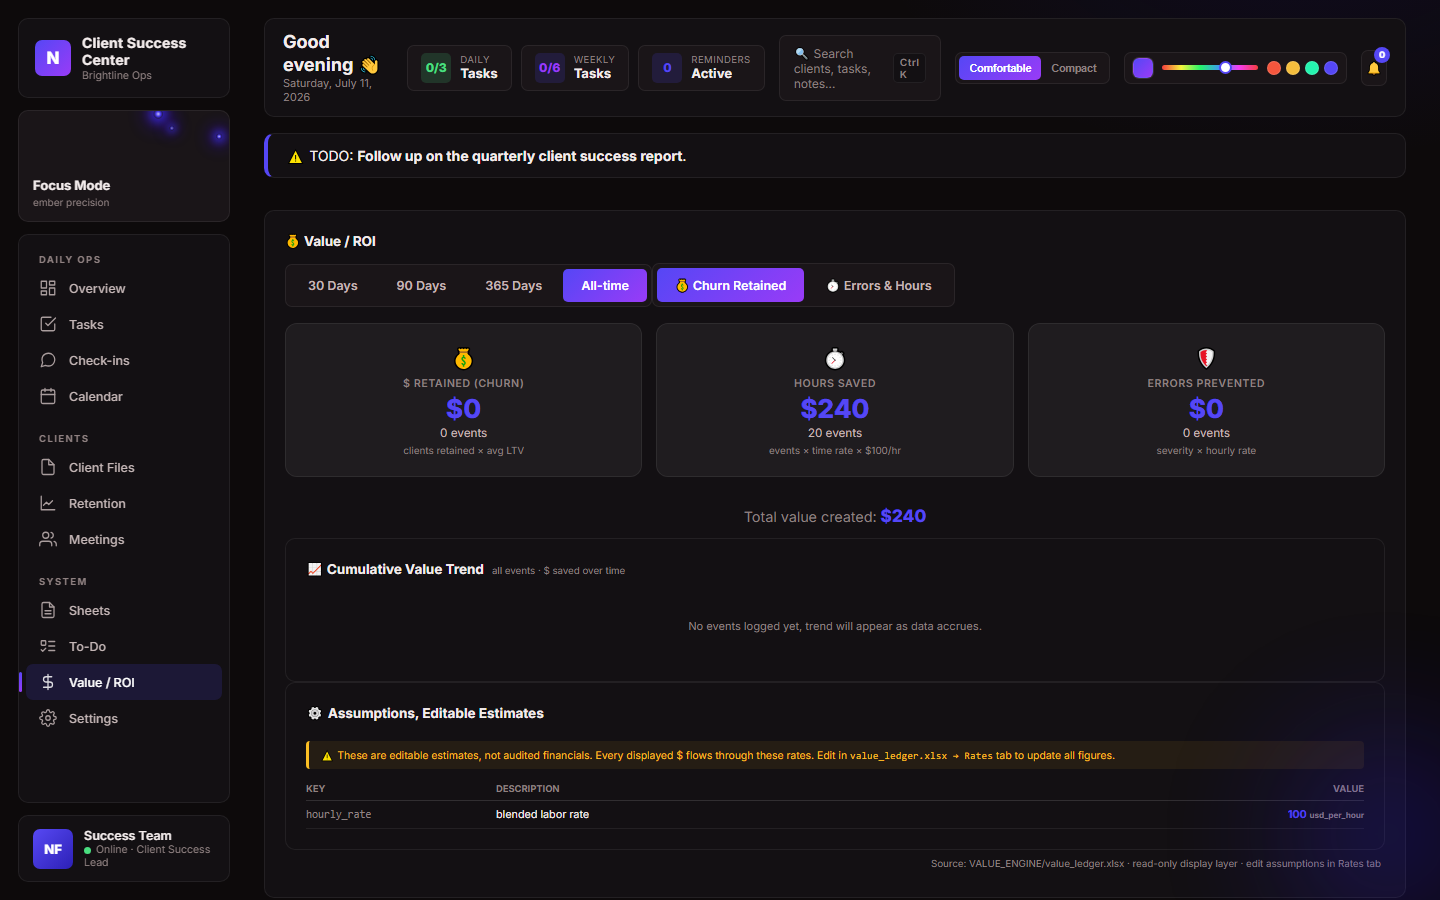This screenshot has width=1440, height=900.
Task: Open Settings from the sidebar
Action: [x=124, y=718]
